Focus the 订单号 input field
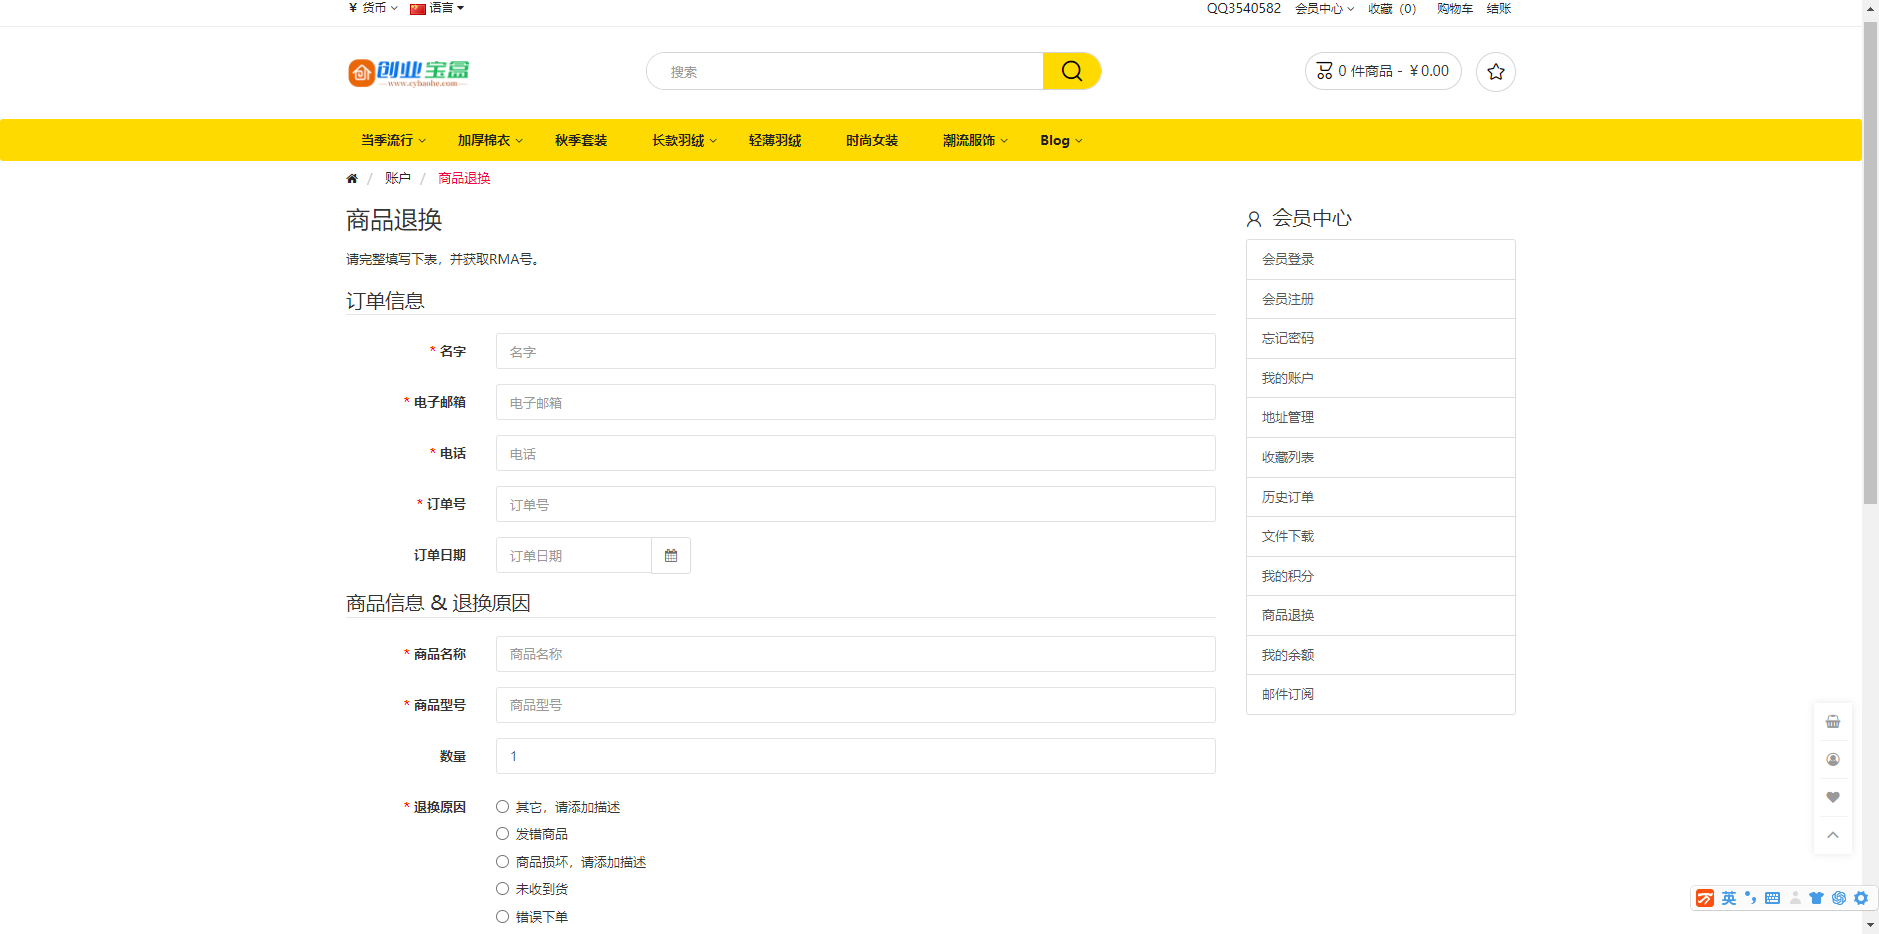This screenshot has width=1879, height=934. tap(856, 504)
